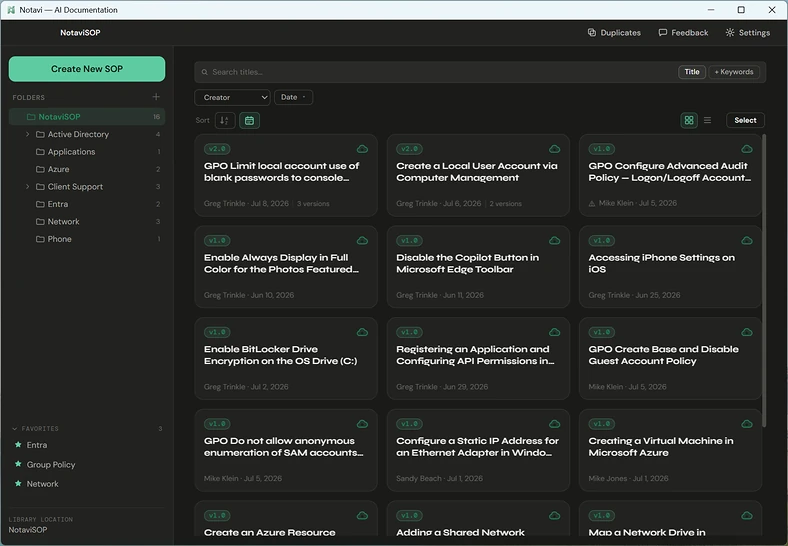788x546 pixels.
Task: Click the v2.0 badge on GPO Limit card
Action: pyautogui.click(x=217, y=149)
